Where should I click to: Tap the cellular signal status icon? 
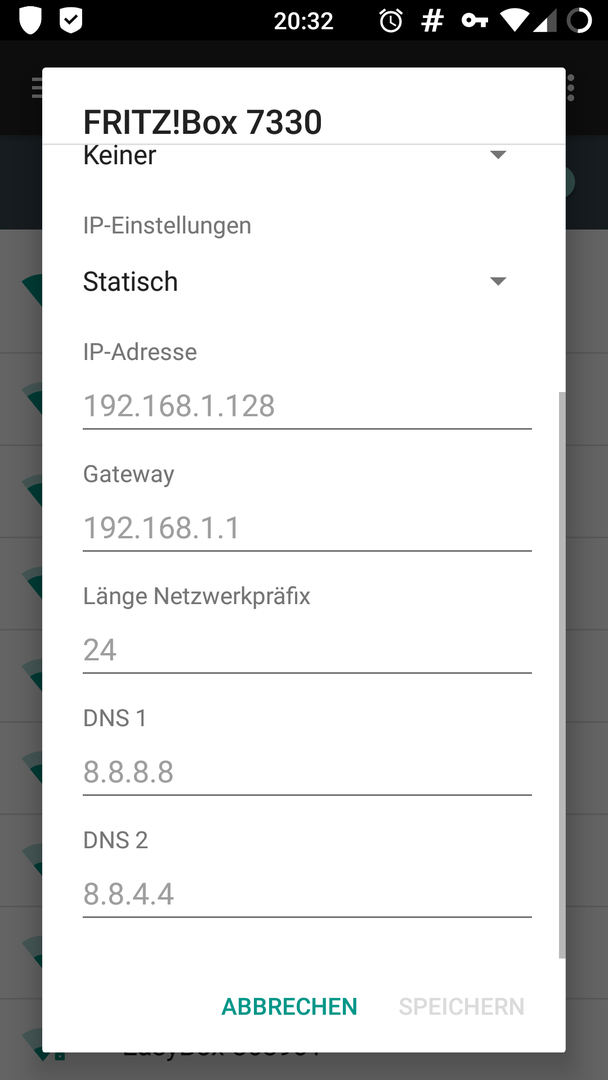(x=545, y=21)
